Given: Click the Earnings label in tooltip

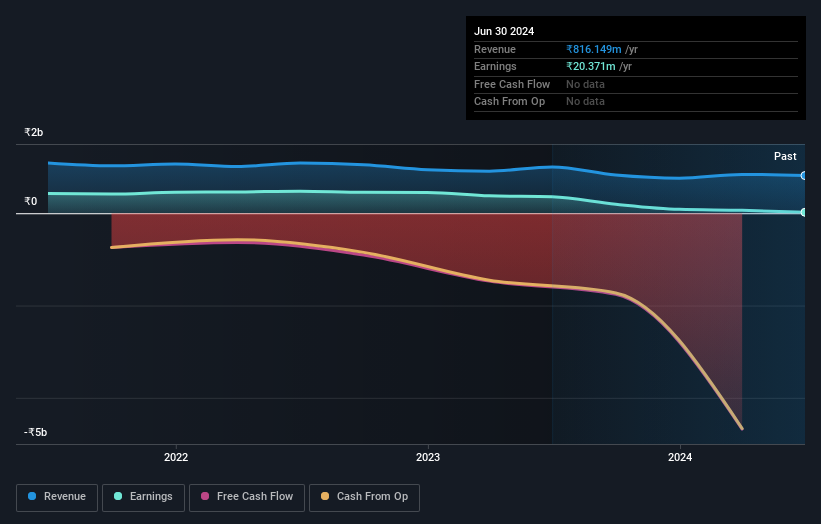Looking at the screenshot, I should coord(495,66).
